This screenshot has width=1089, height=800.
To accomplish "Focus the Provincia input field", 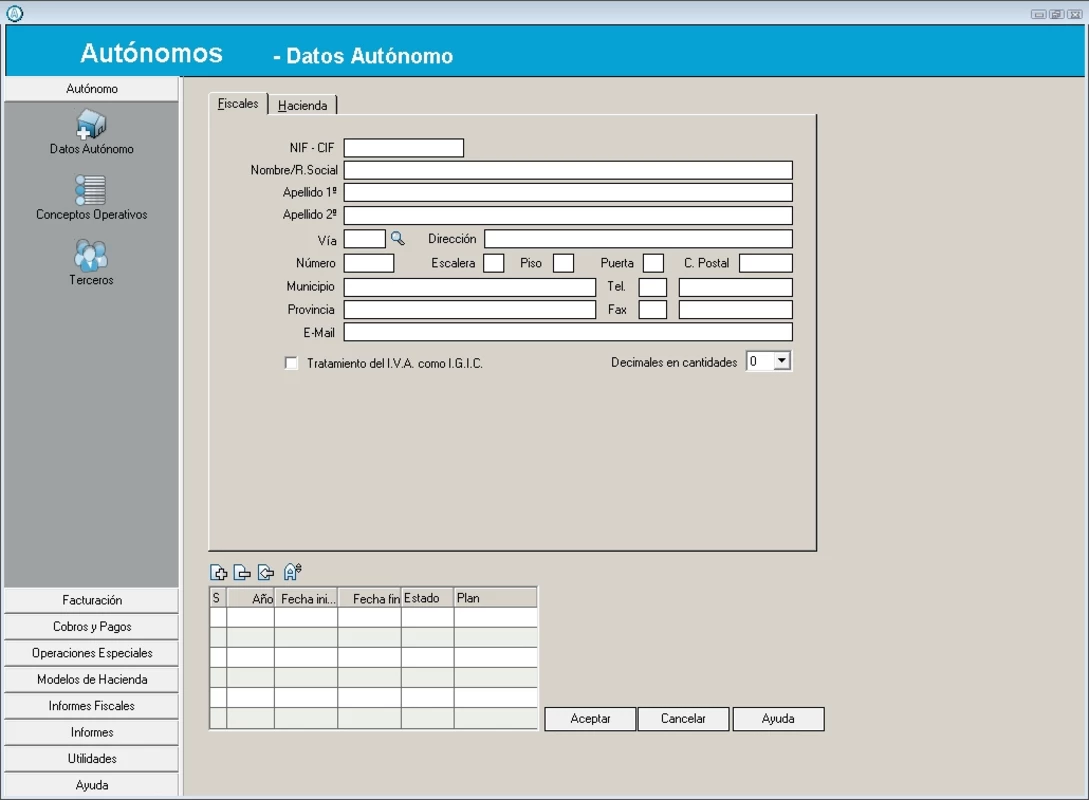I will [470, 310].
